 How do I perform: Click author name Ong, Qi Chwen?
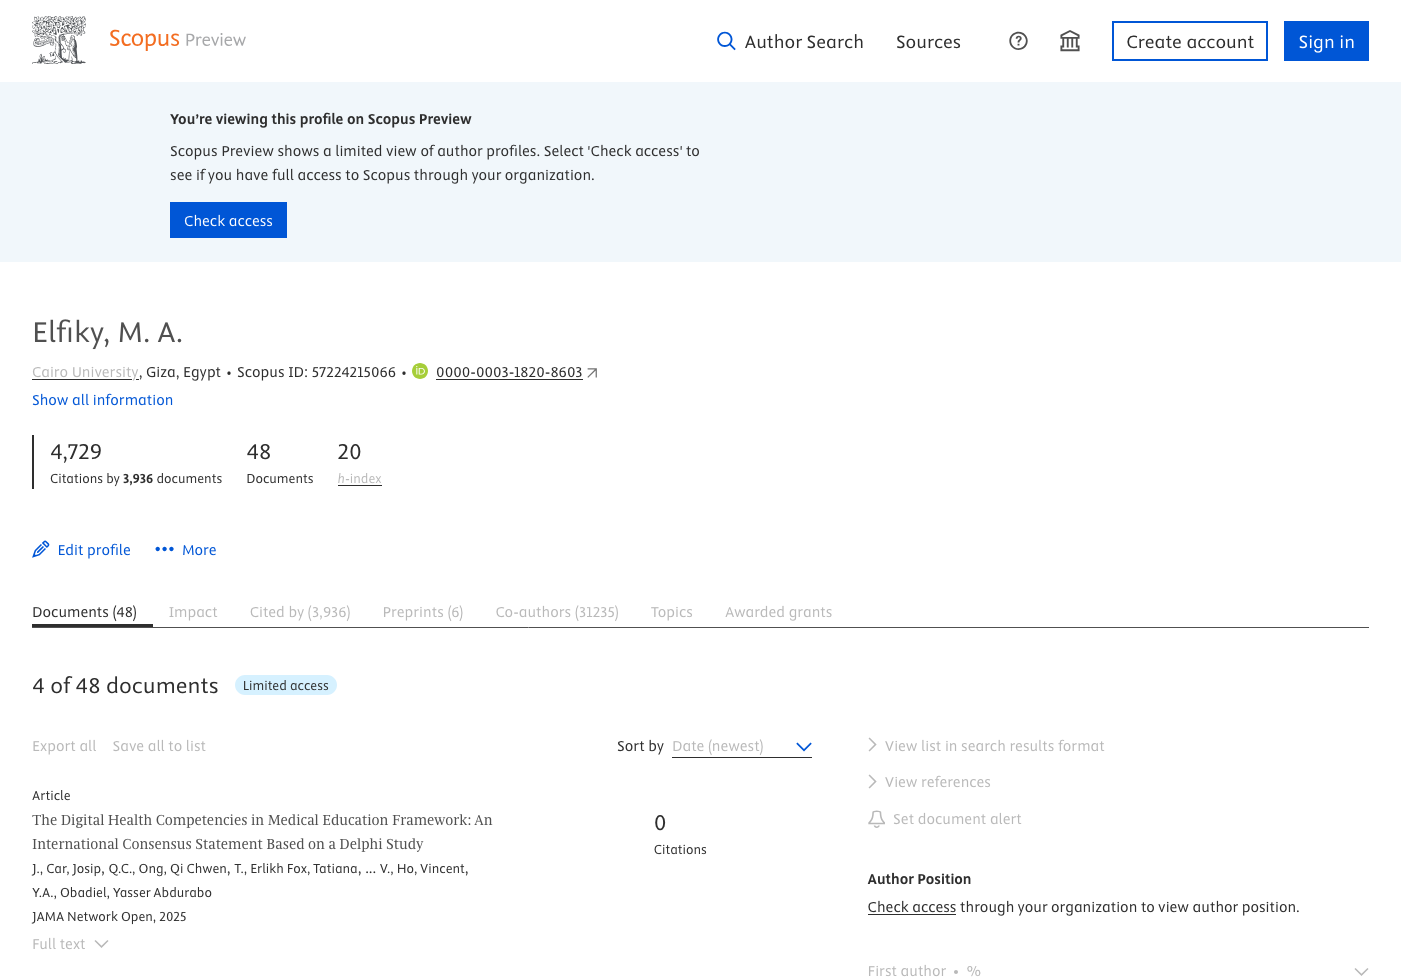coord(185,869)
